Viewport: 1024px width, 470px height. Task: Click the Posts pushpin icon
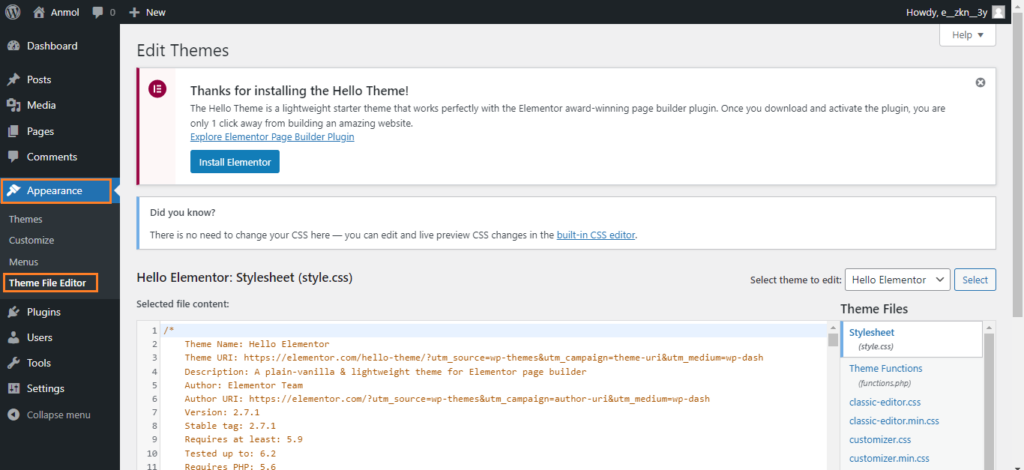click(13, 80)
